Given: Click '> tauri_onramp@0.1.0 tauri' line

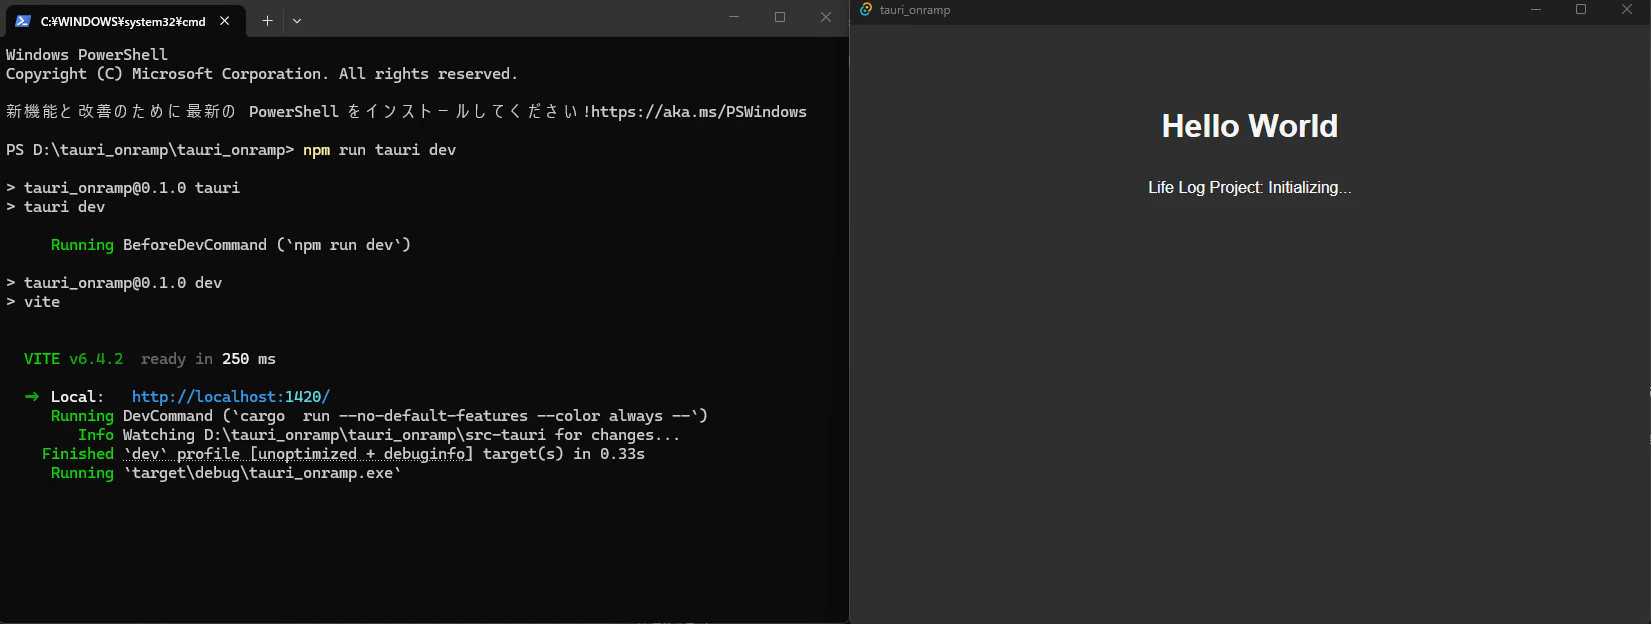Looking at the screenshot, I should point(123,188).
